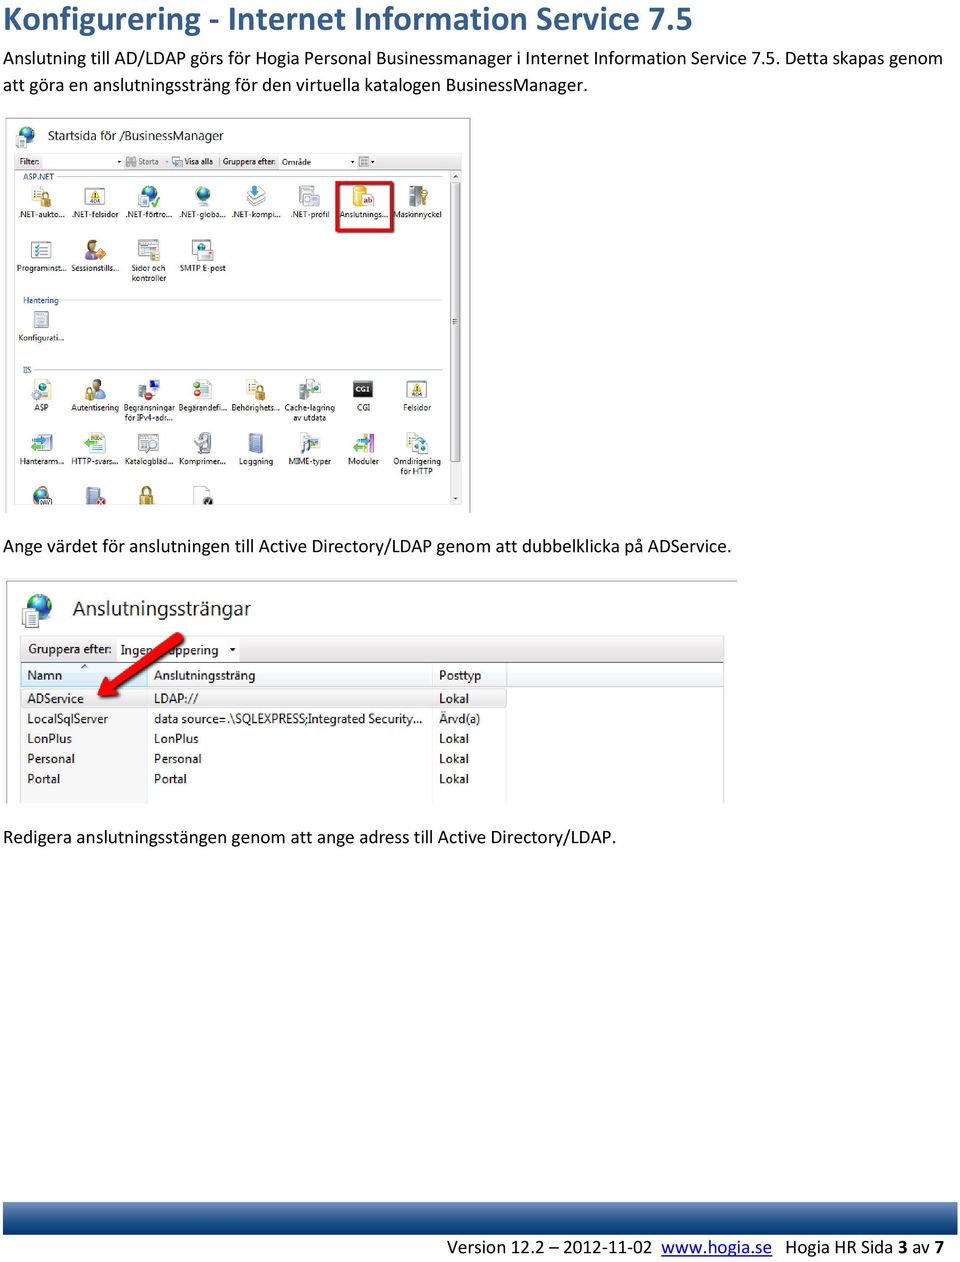
Task: Open the MIME-typer icon
Action: tap(310, 449)
